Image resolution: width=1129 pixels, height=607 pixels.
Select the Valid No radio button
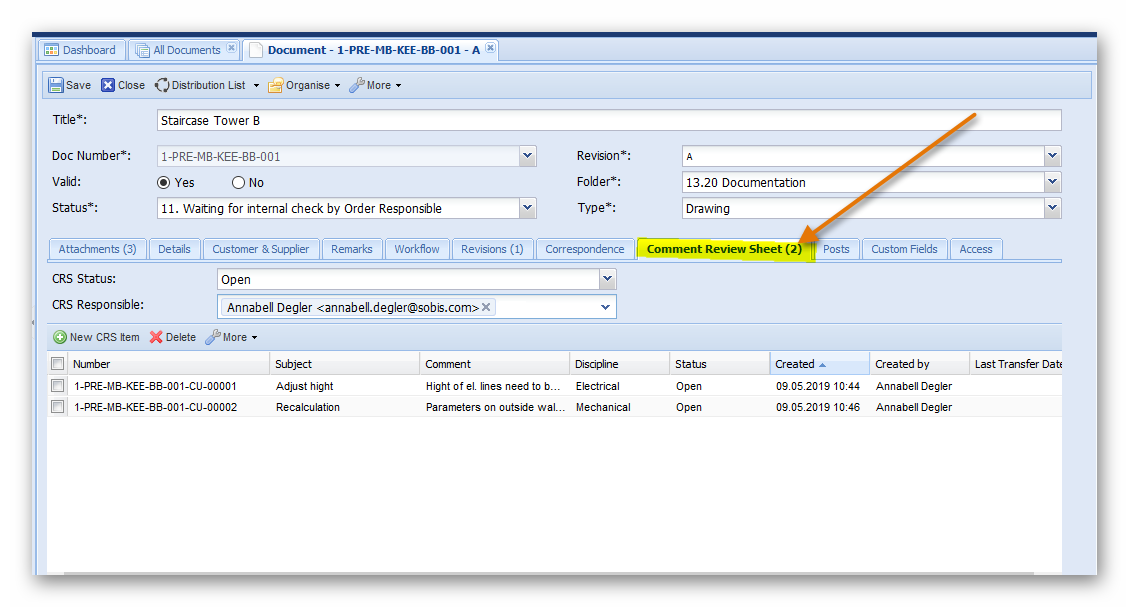pyautogui.click(x=238, y=183)
